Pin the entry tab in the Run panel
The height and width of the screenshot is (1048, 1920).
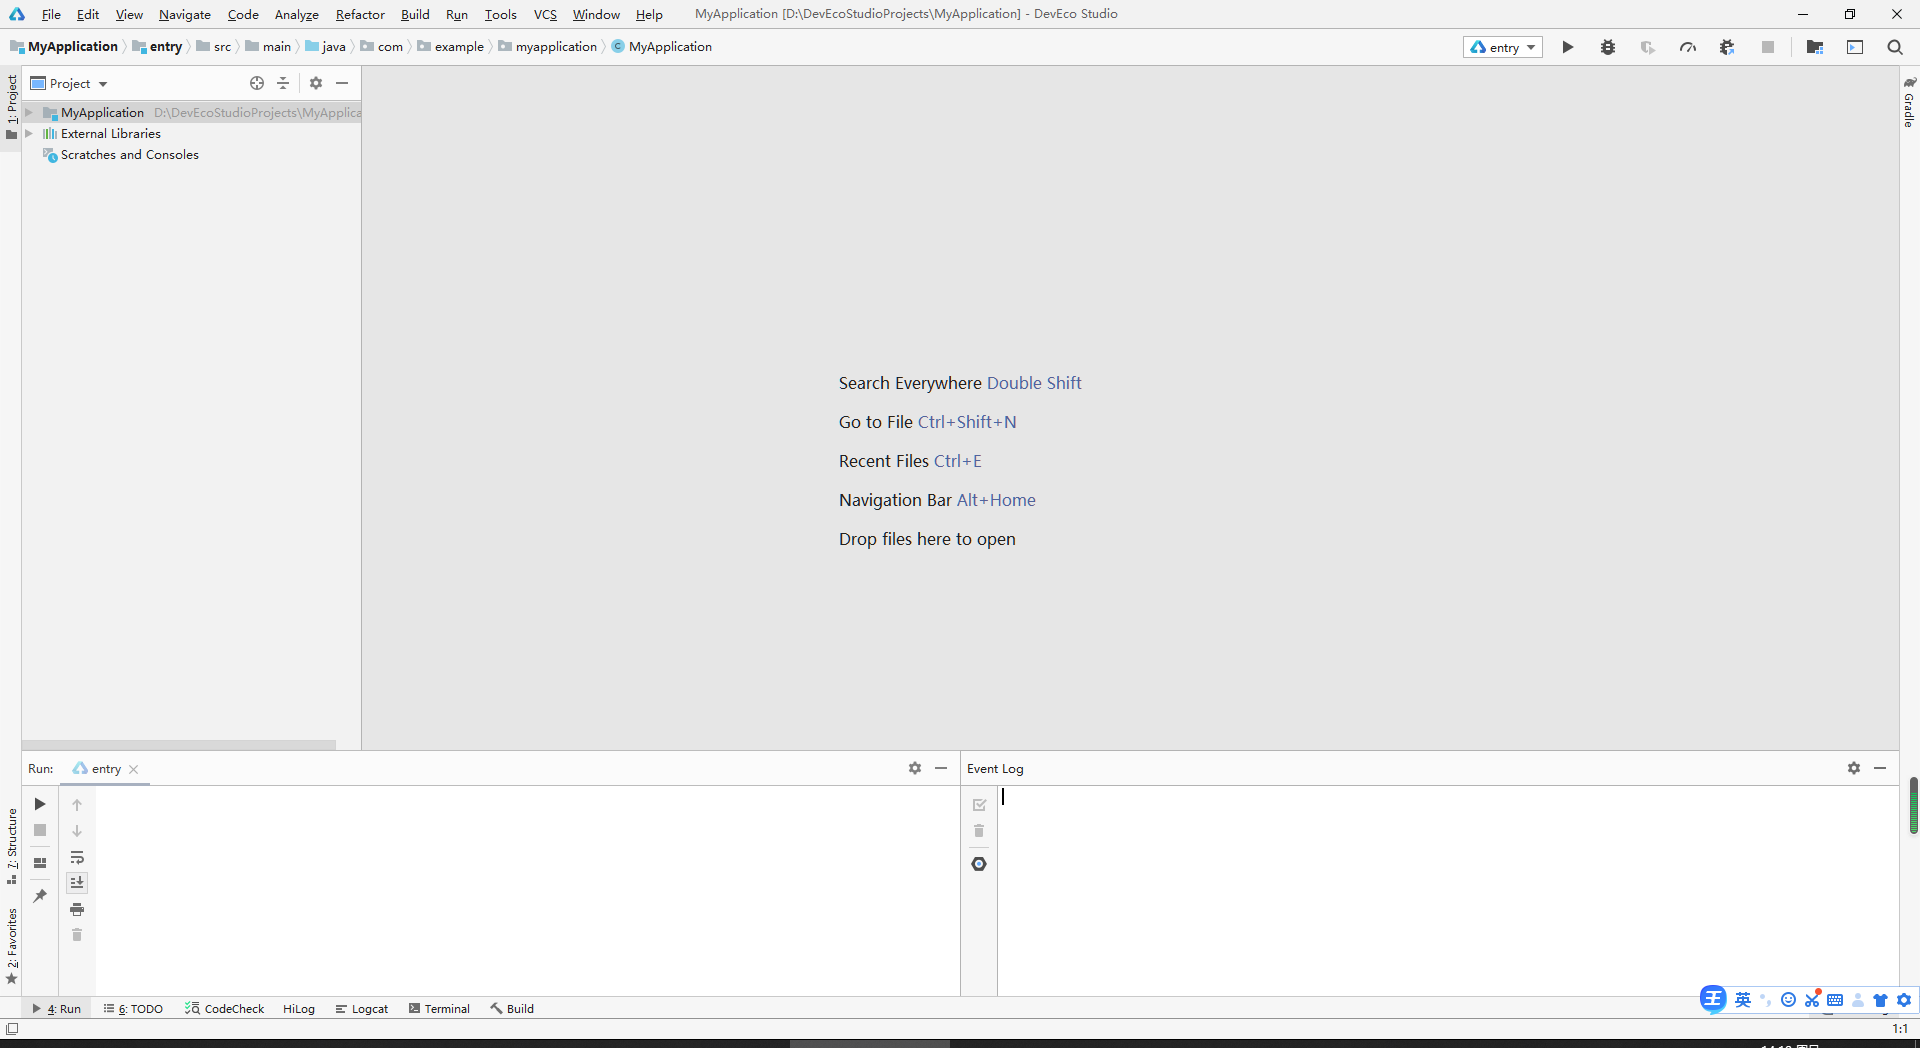click(x=40, y=896)
